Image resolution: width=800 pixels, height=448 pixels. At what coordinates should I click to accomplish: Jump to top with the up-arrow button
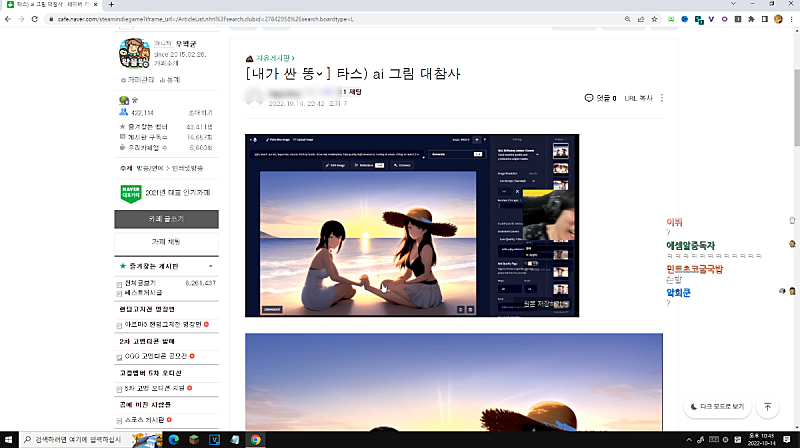pyautogui.click(x=767, y=407)
